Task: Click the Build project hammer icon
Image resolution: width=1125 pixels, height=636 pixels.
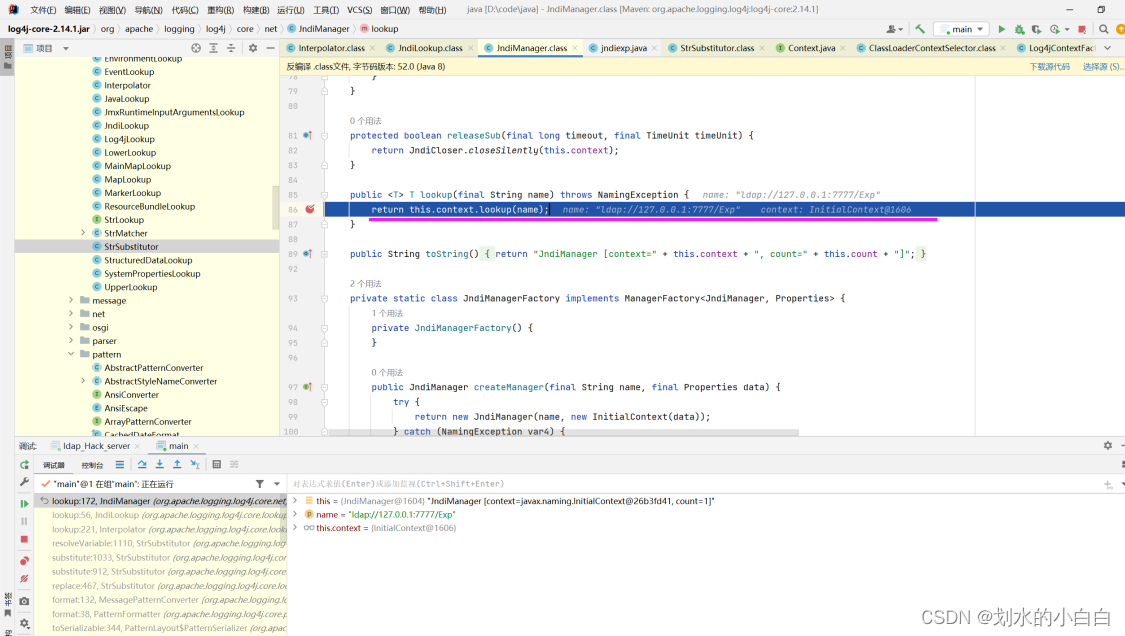Action: [919, 29]
